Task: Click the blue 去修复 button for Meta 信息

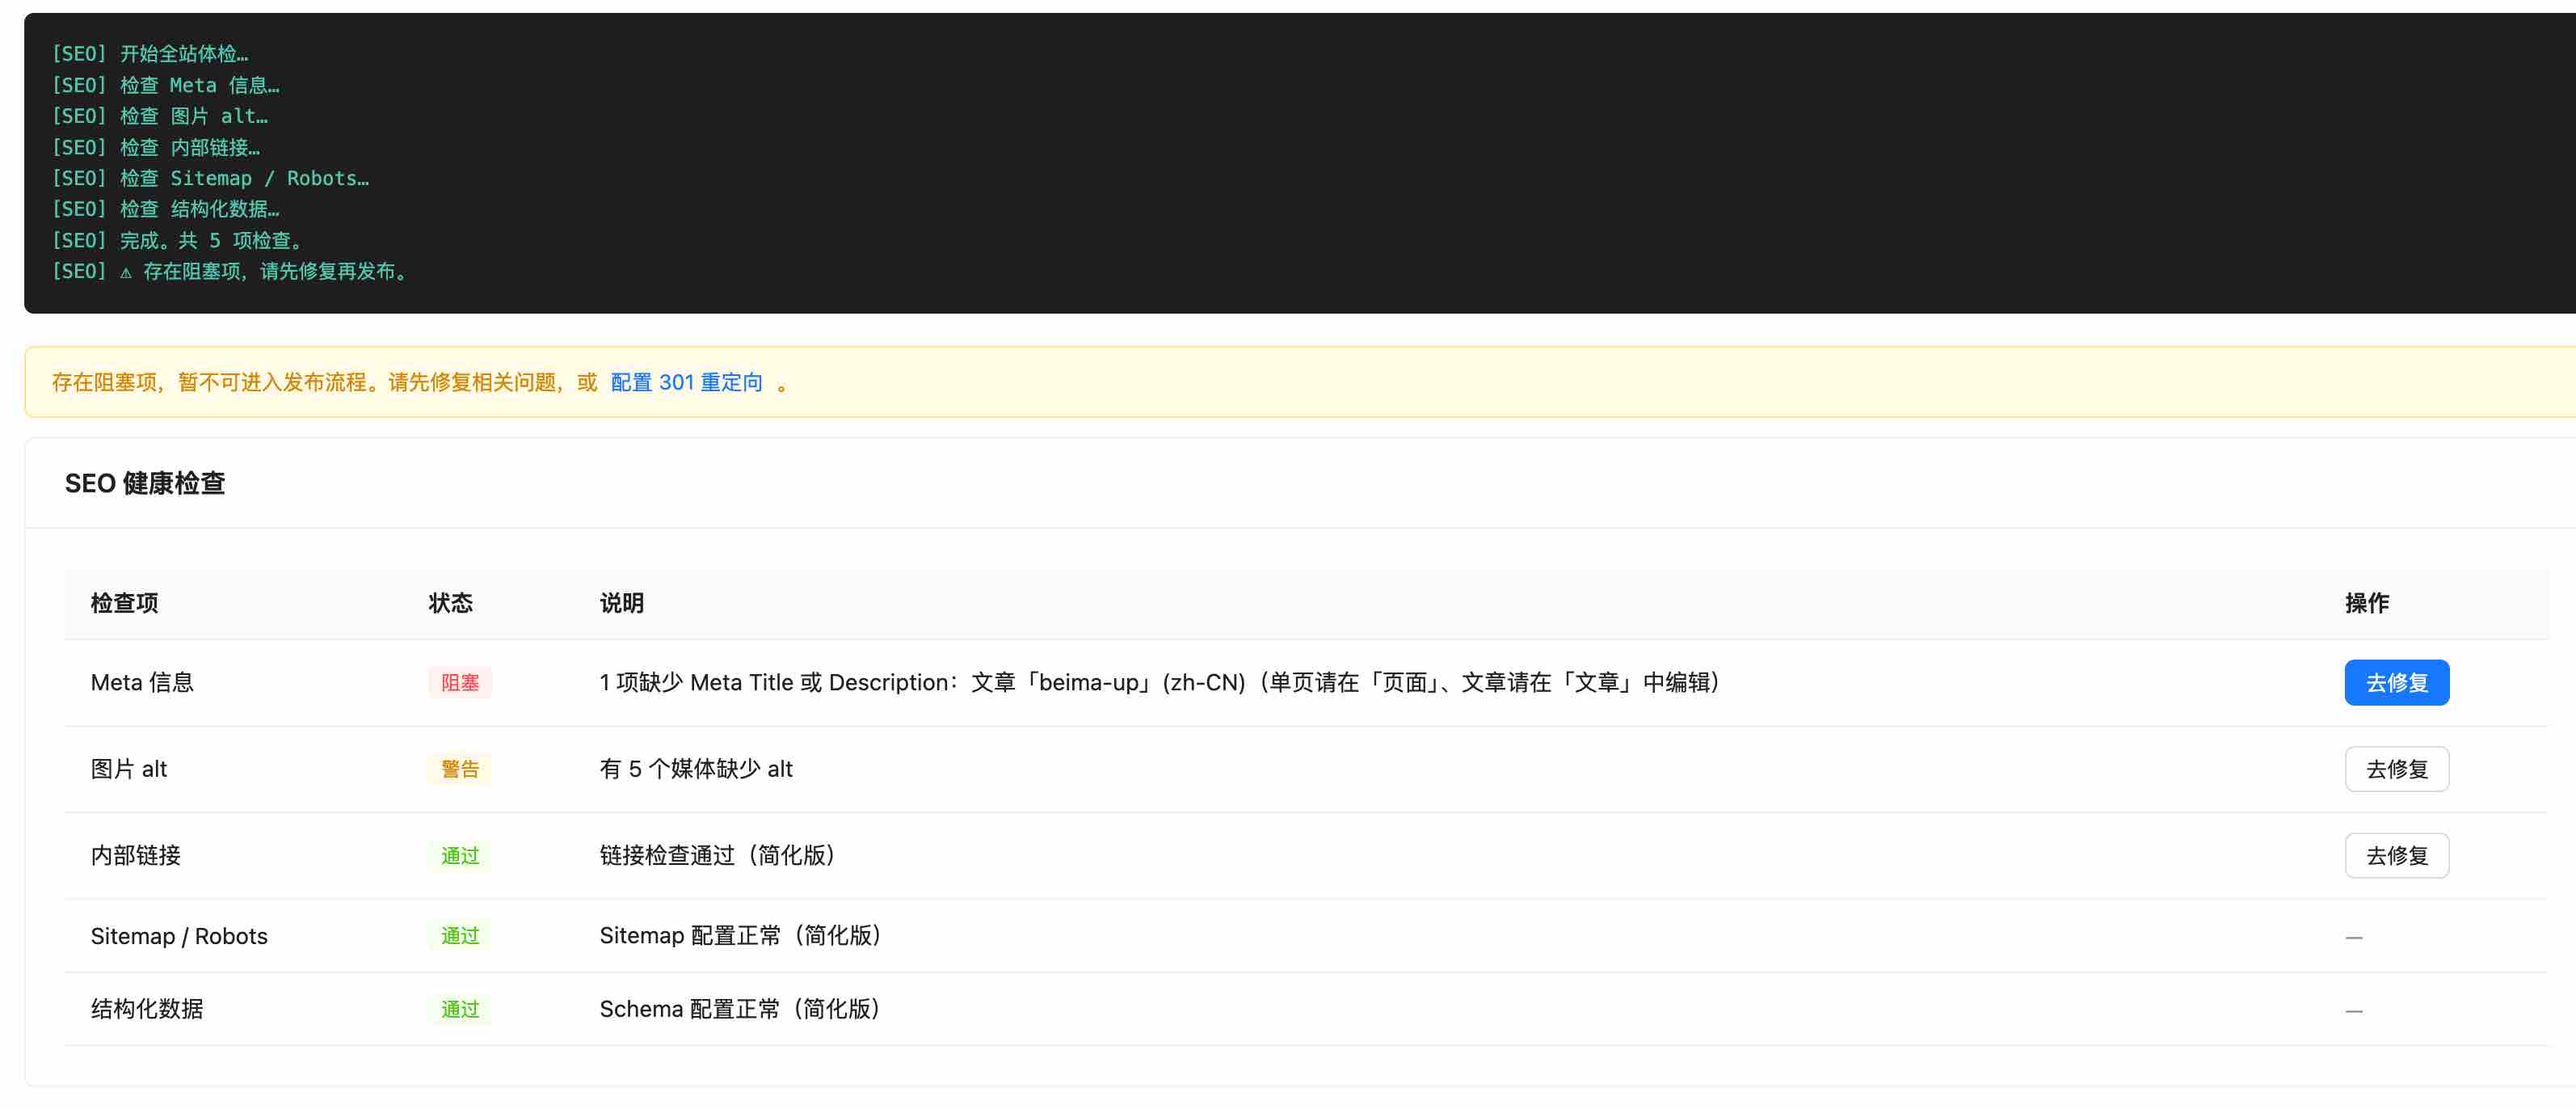Action: pyautogui.click(x=2396, y=682)
